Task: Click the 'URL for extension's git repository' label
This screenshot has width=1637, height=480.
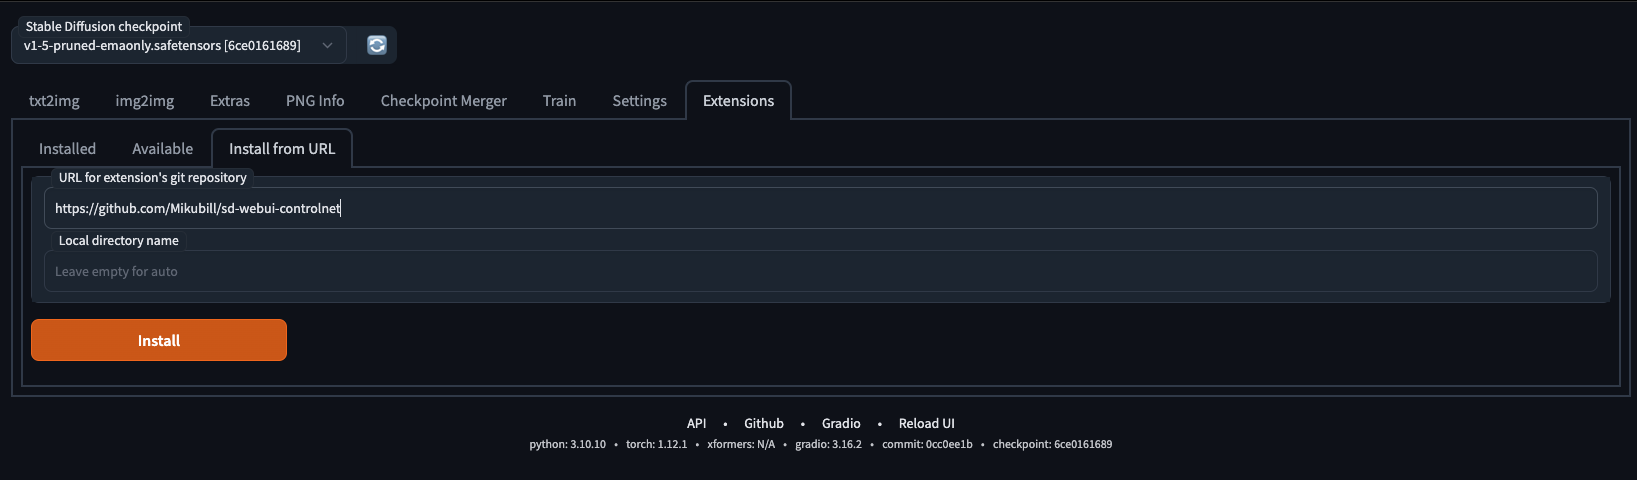Action: tap(153, 177)
